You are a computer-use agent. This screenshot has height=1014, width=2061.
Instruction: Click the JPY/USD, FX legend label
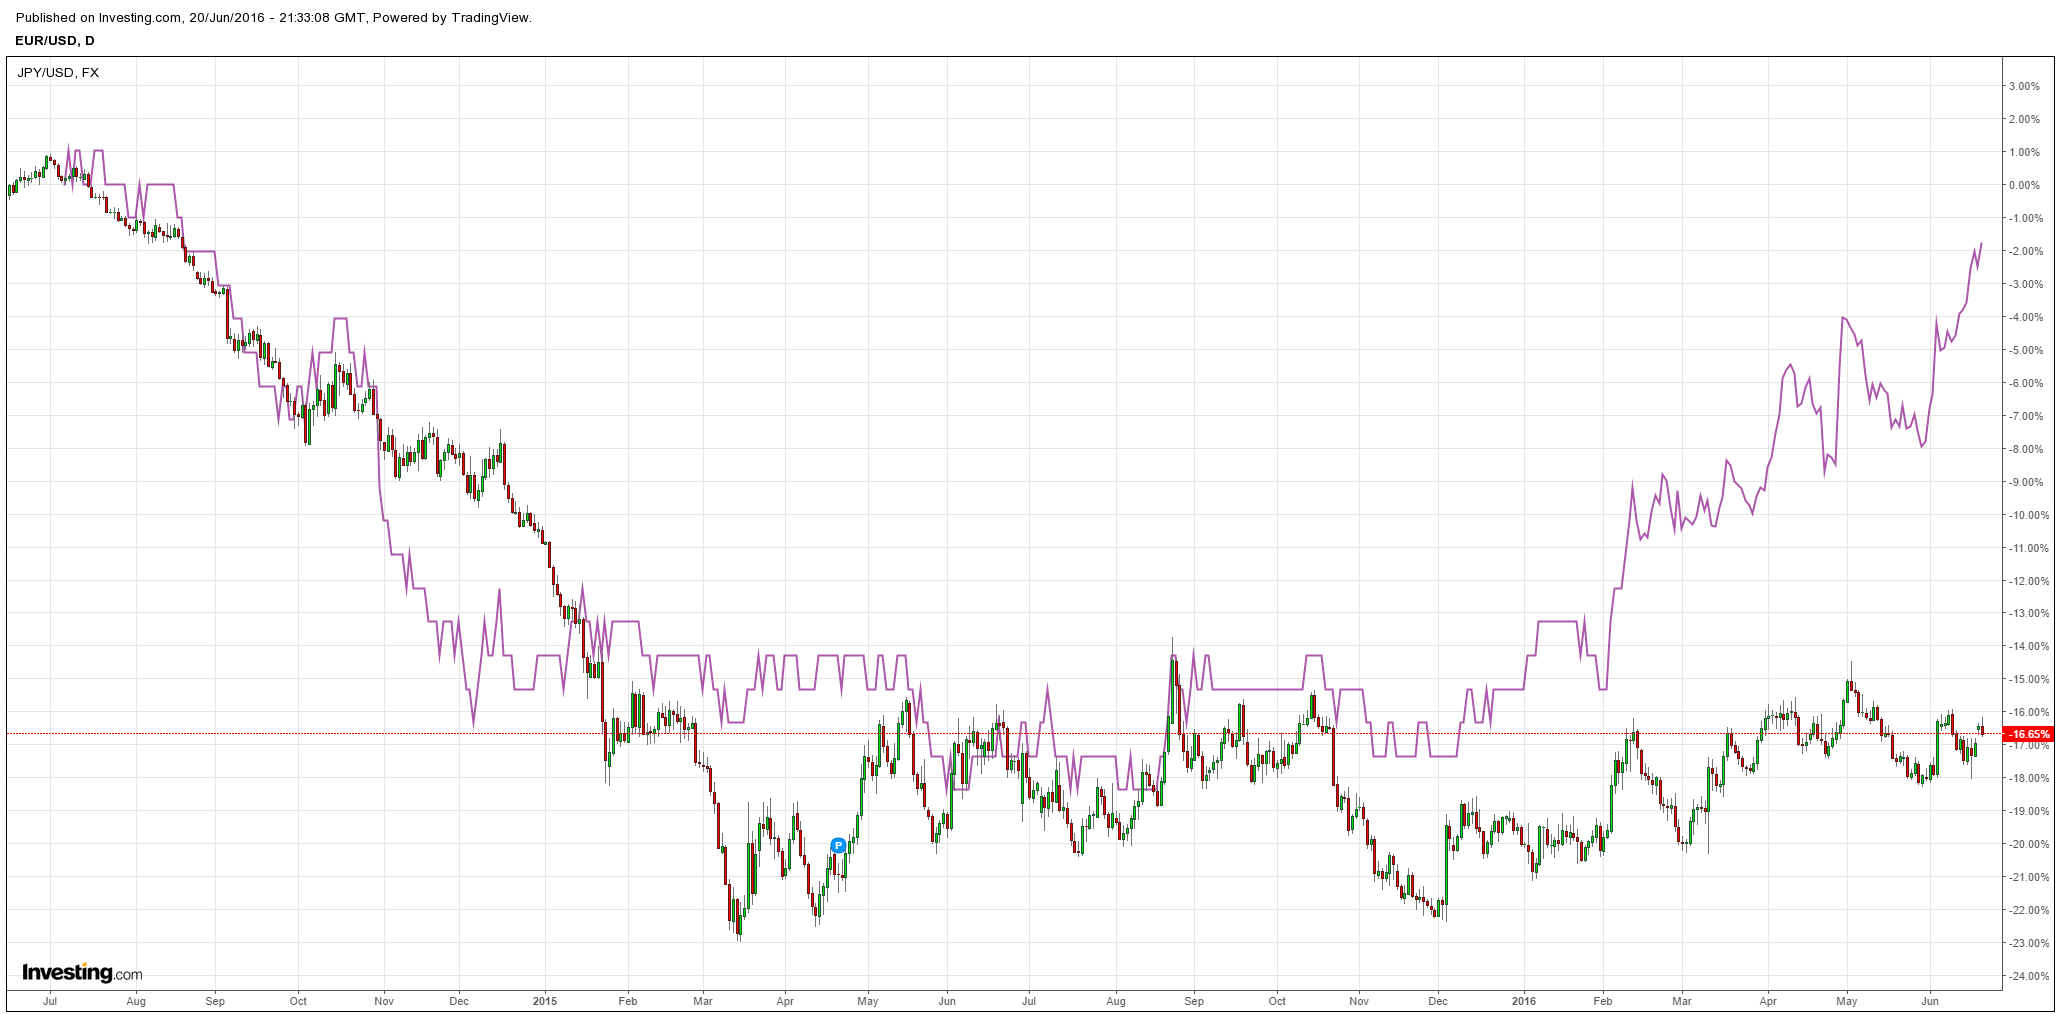[x=58, y=72]
